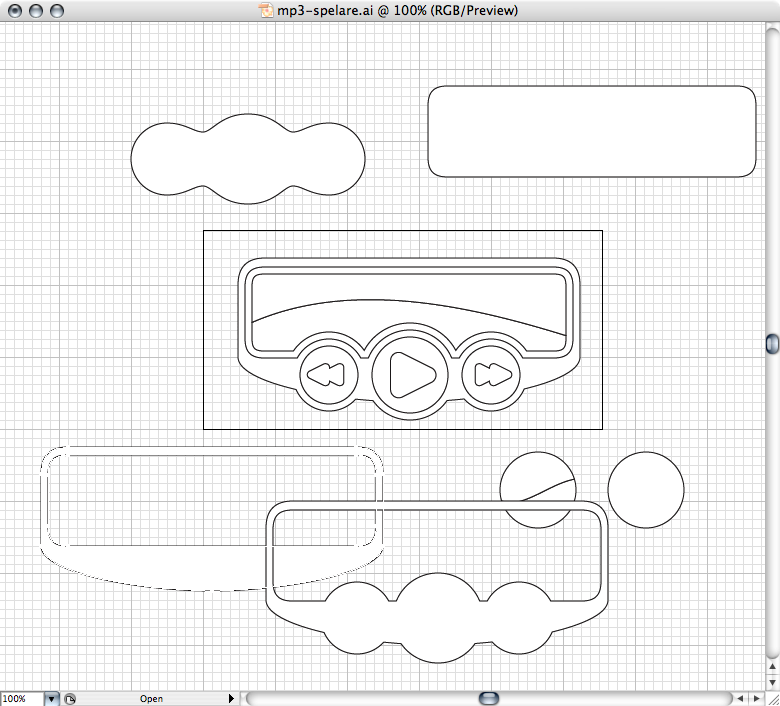Select the rewind double-arrow shape
The image size is (780, 706).
[x=327, y=375]
